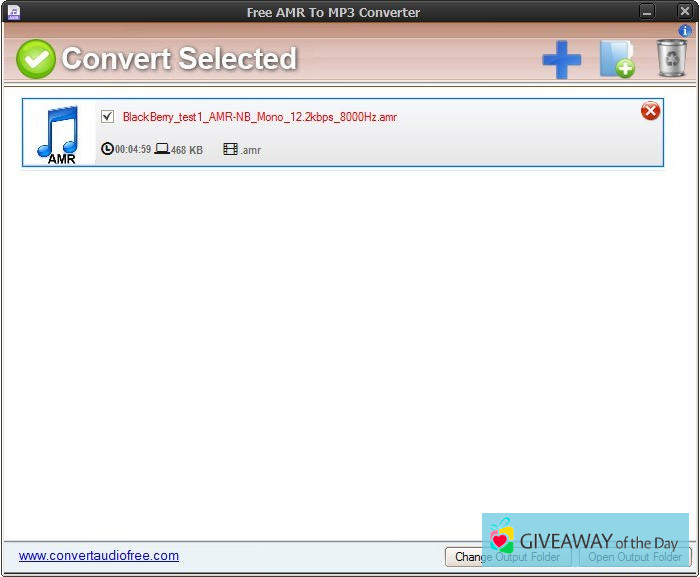Image resolution: width=700 pixels, height=577 pixels.
Task: Click the green checkmark Convert icon
Action: 36,59
